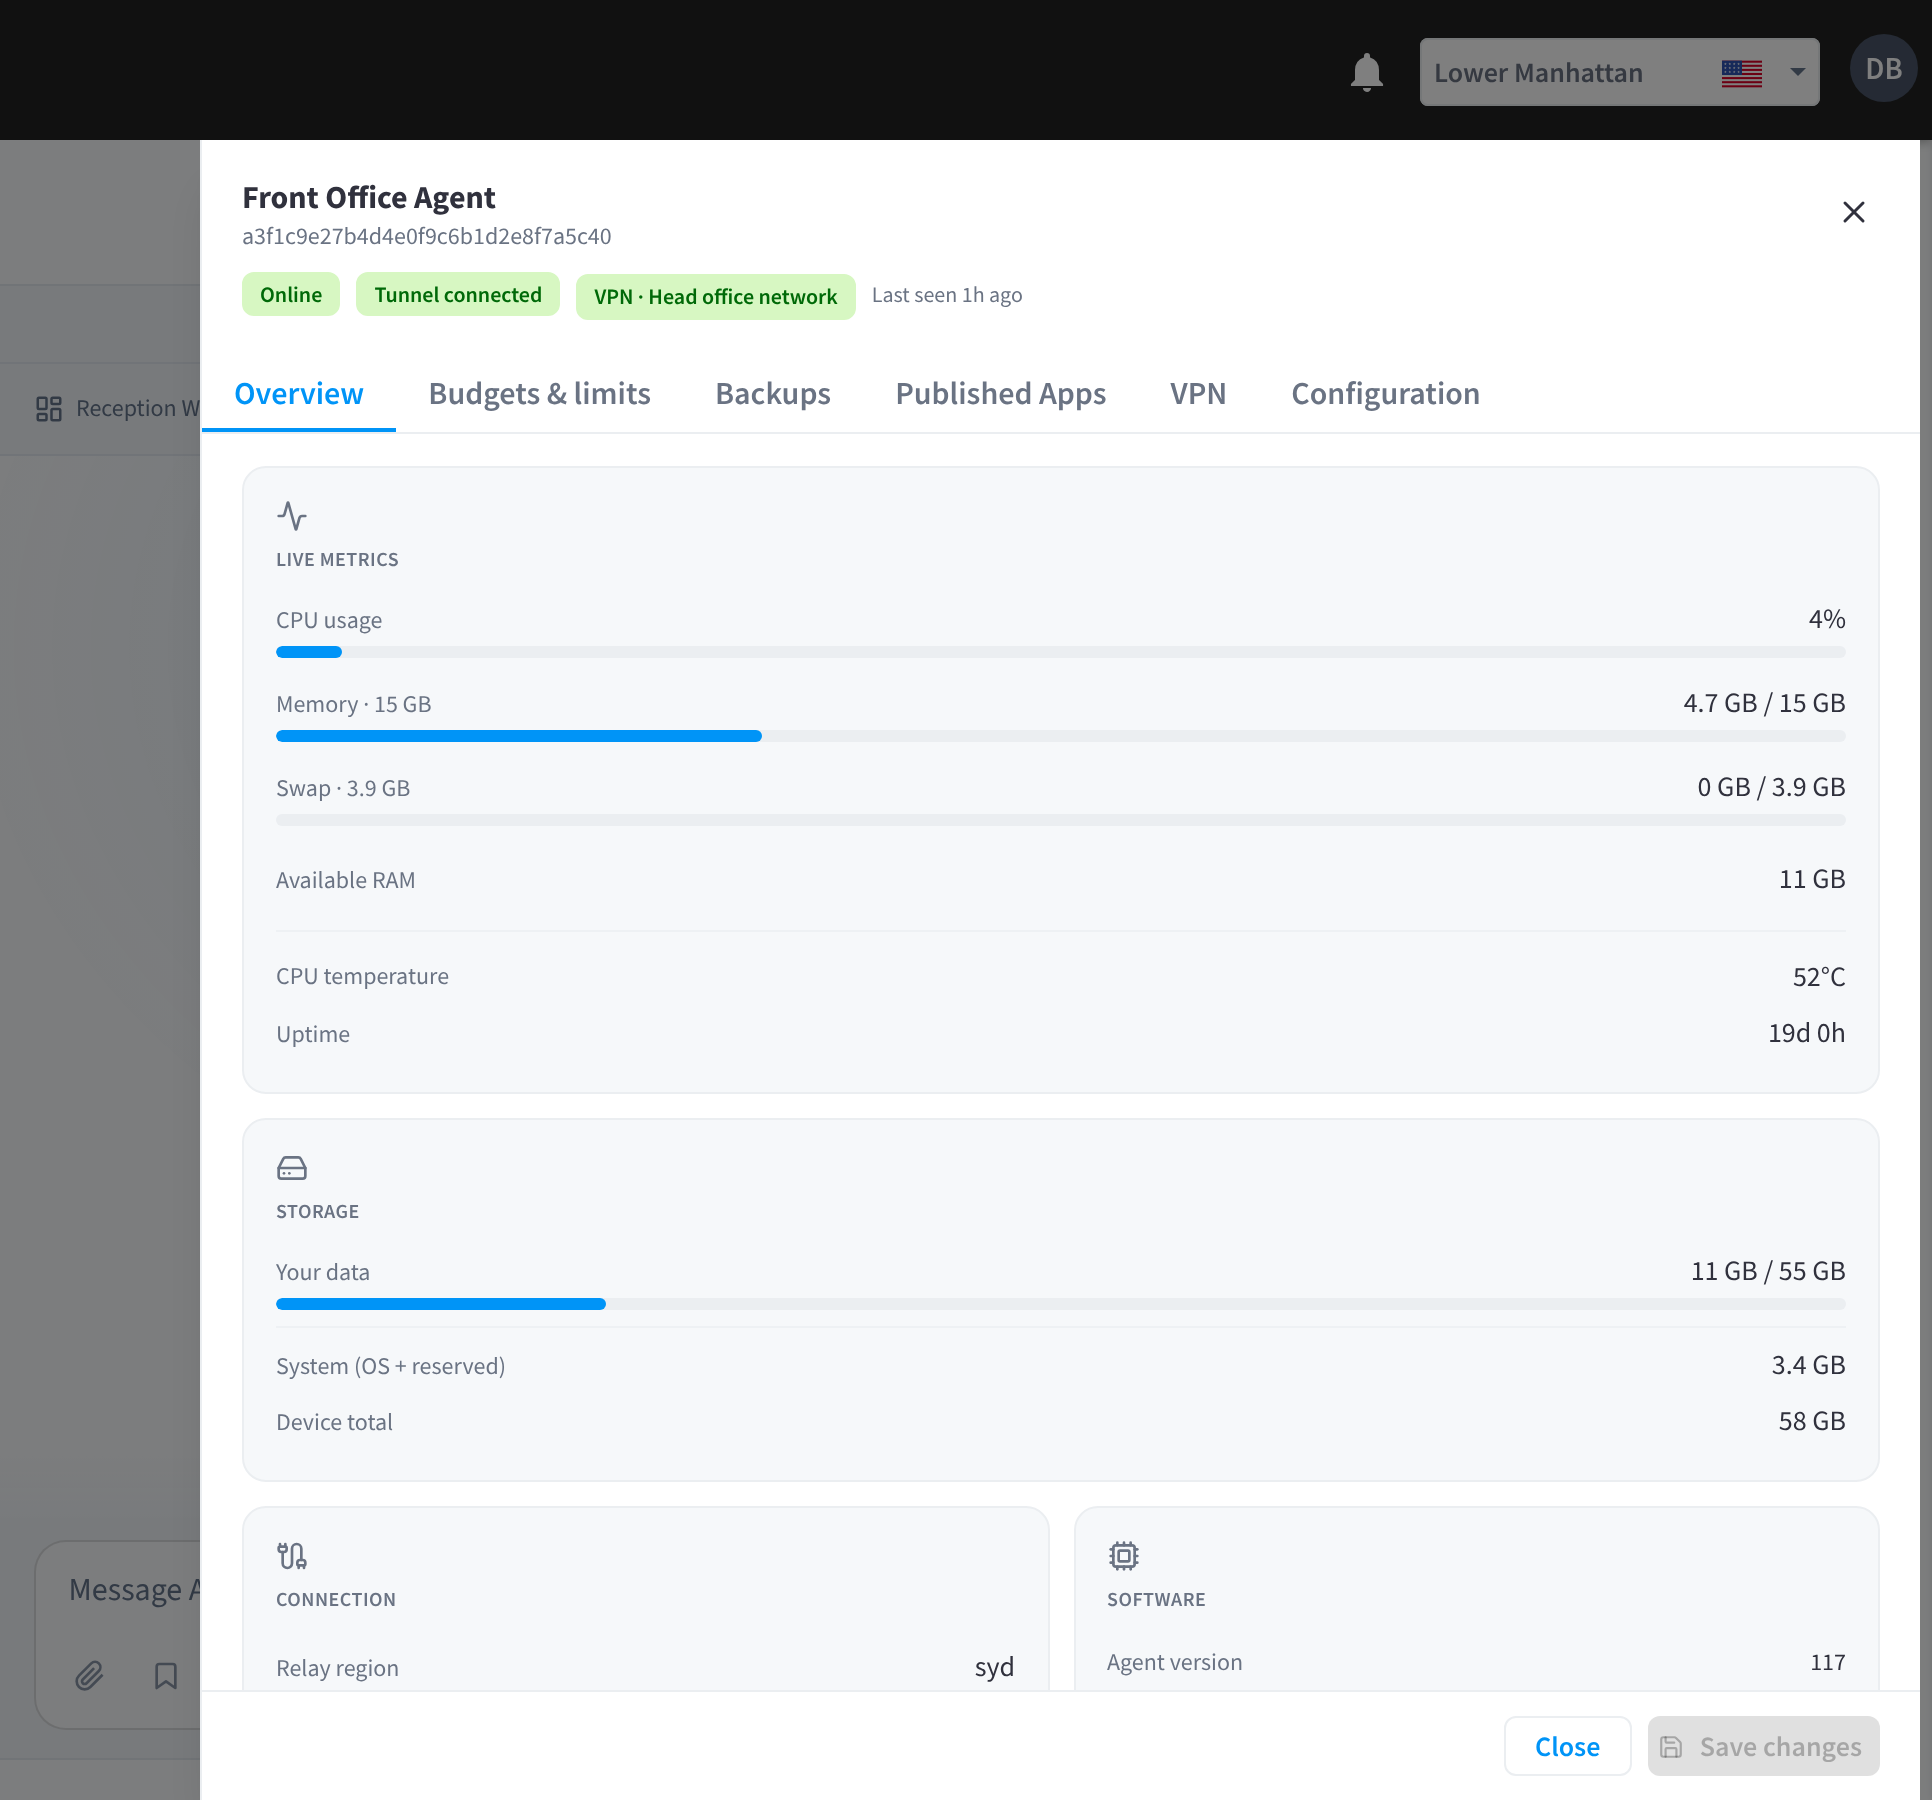Switch to the Overview tab
This screenshot has width=1932, height=1800.
point(298,394)
